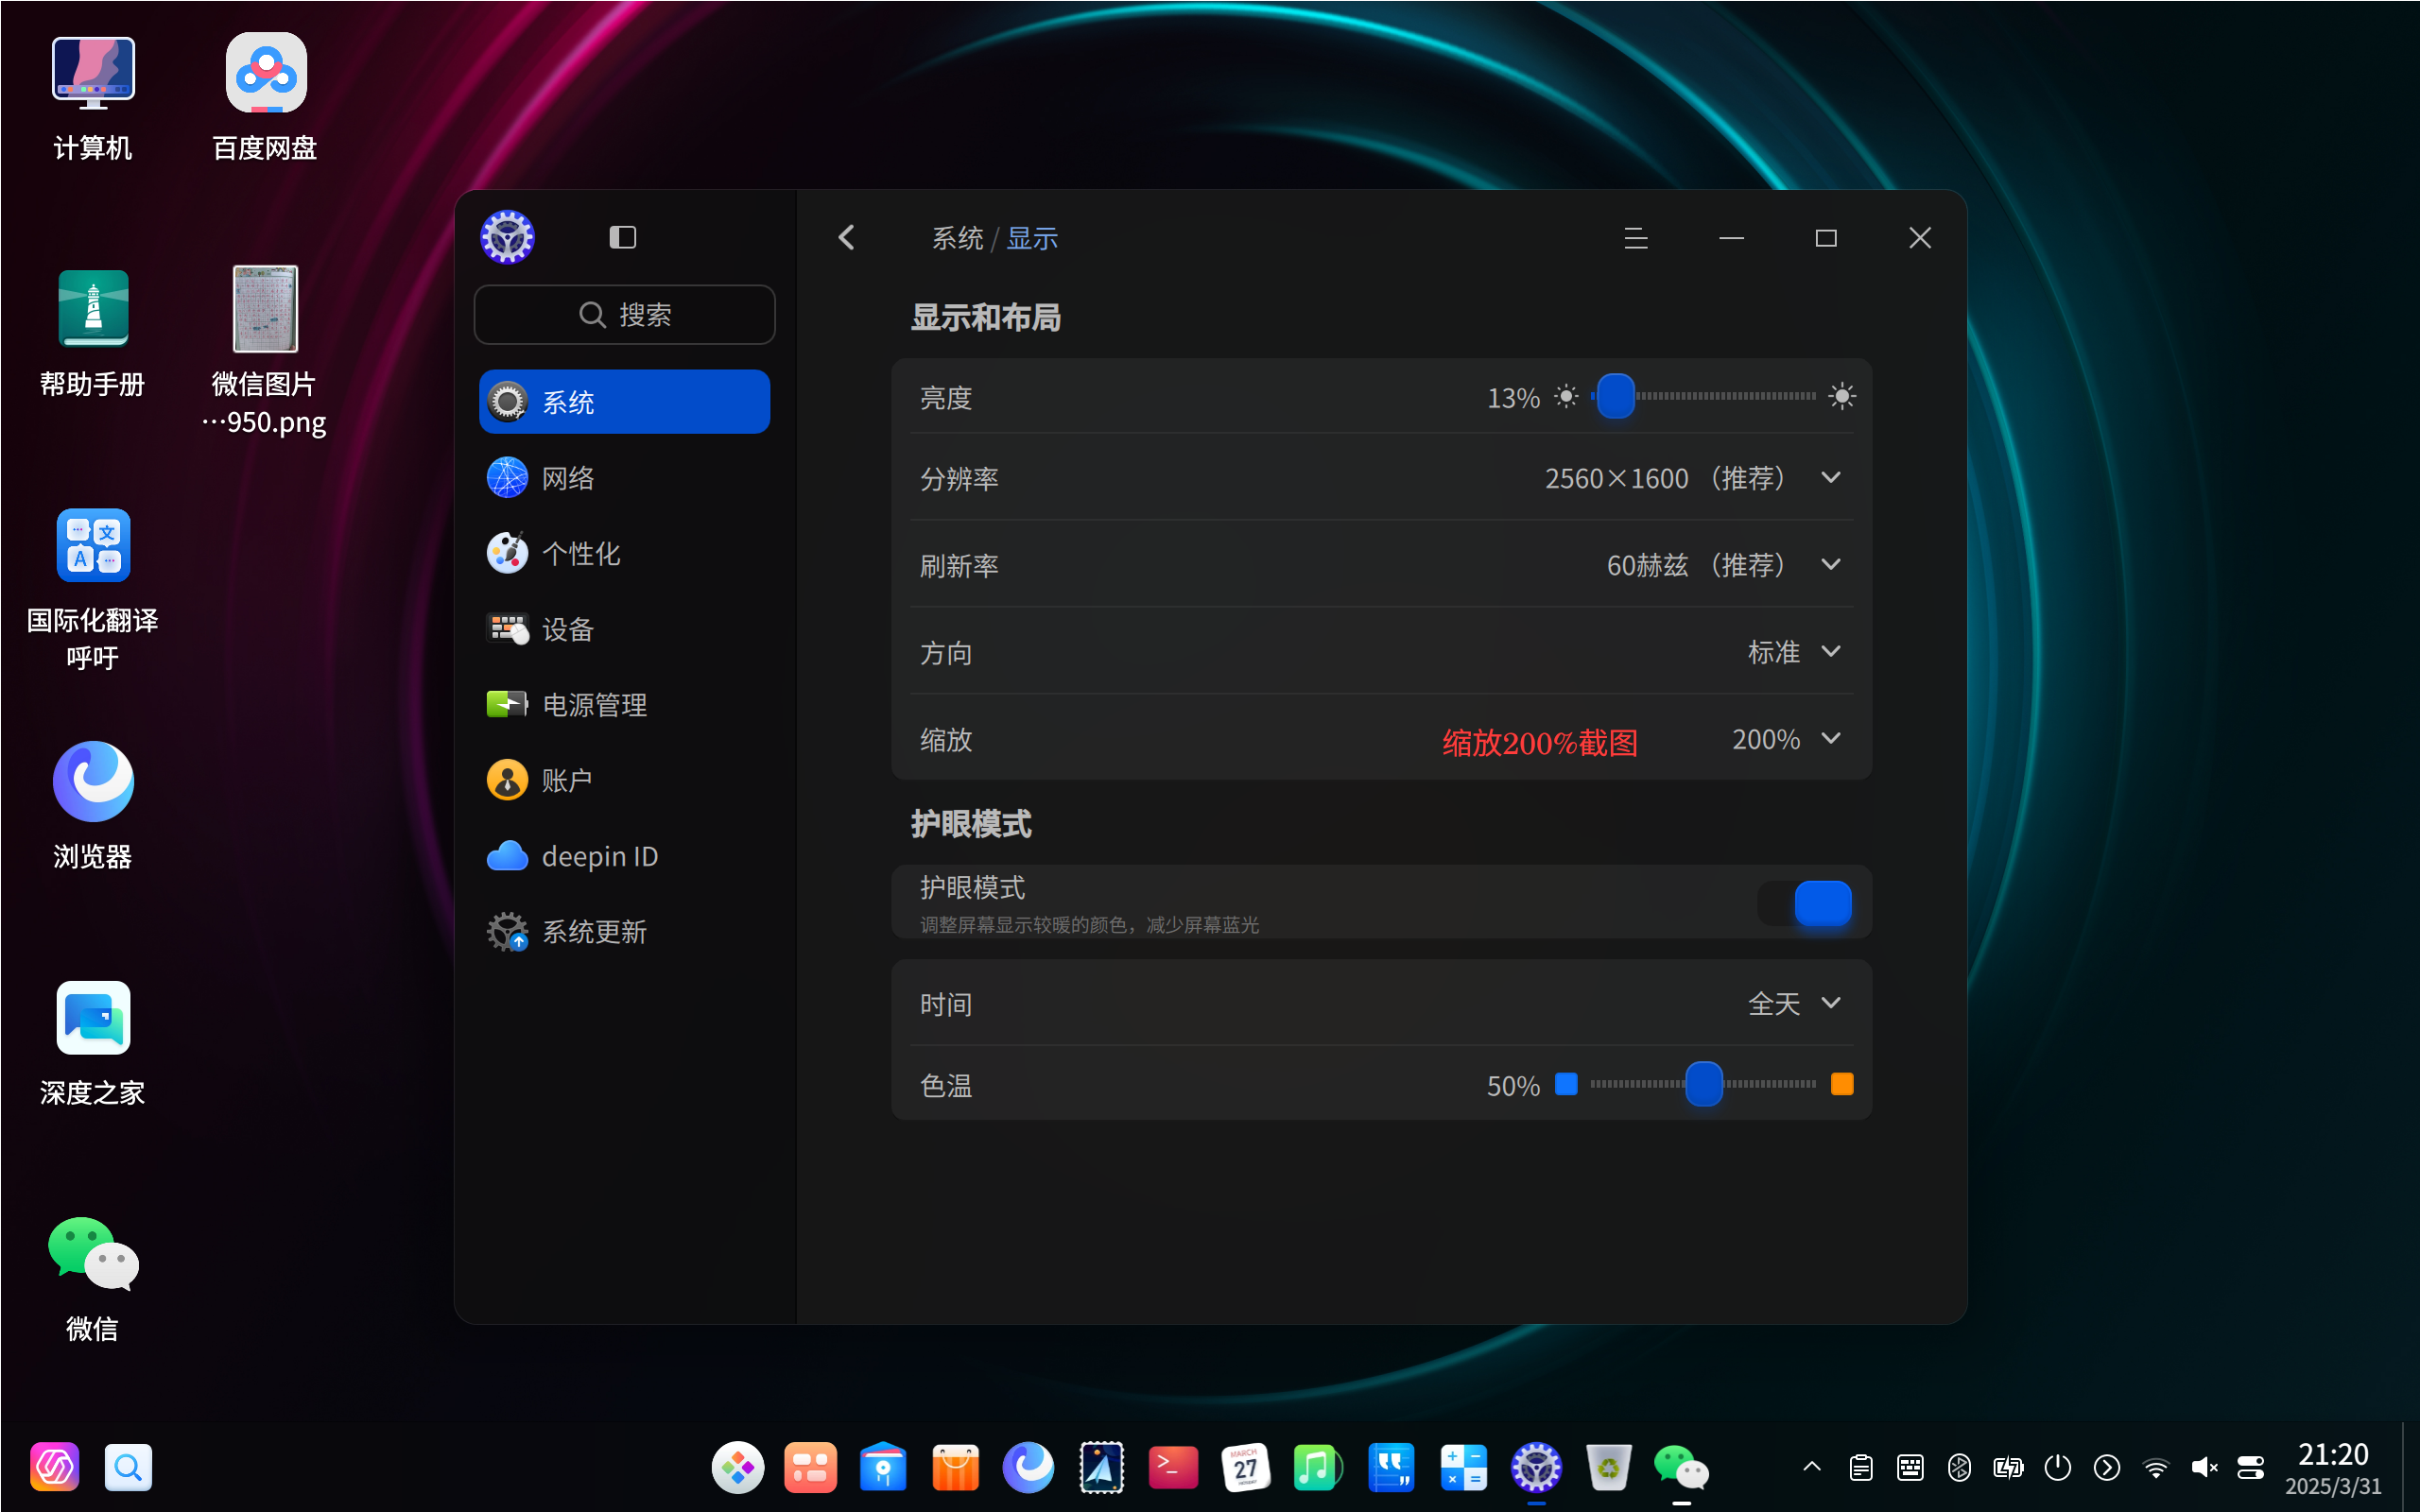Go back using the arrow
The width and height of the screenshot is (2420, 1512).
tap(847, 237)
